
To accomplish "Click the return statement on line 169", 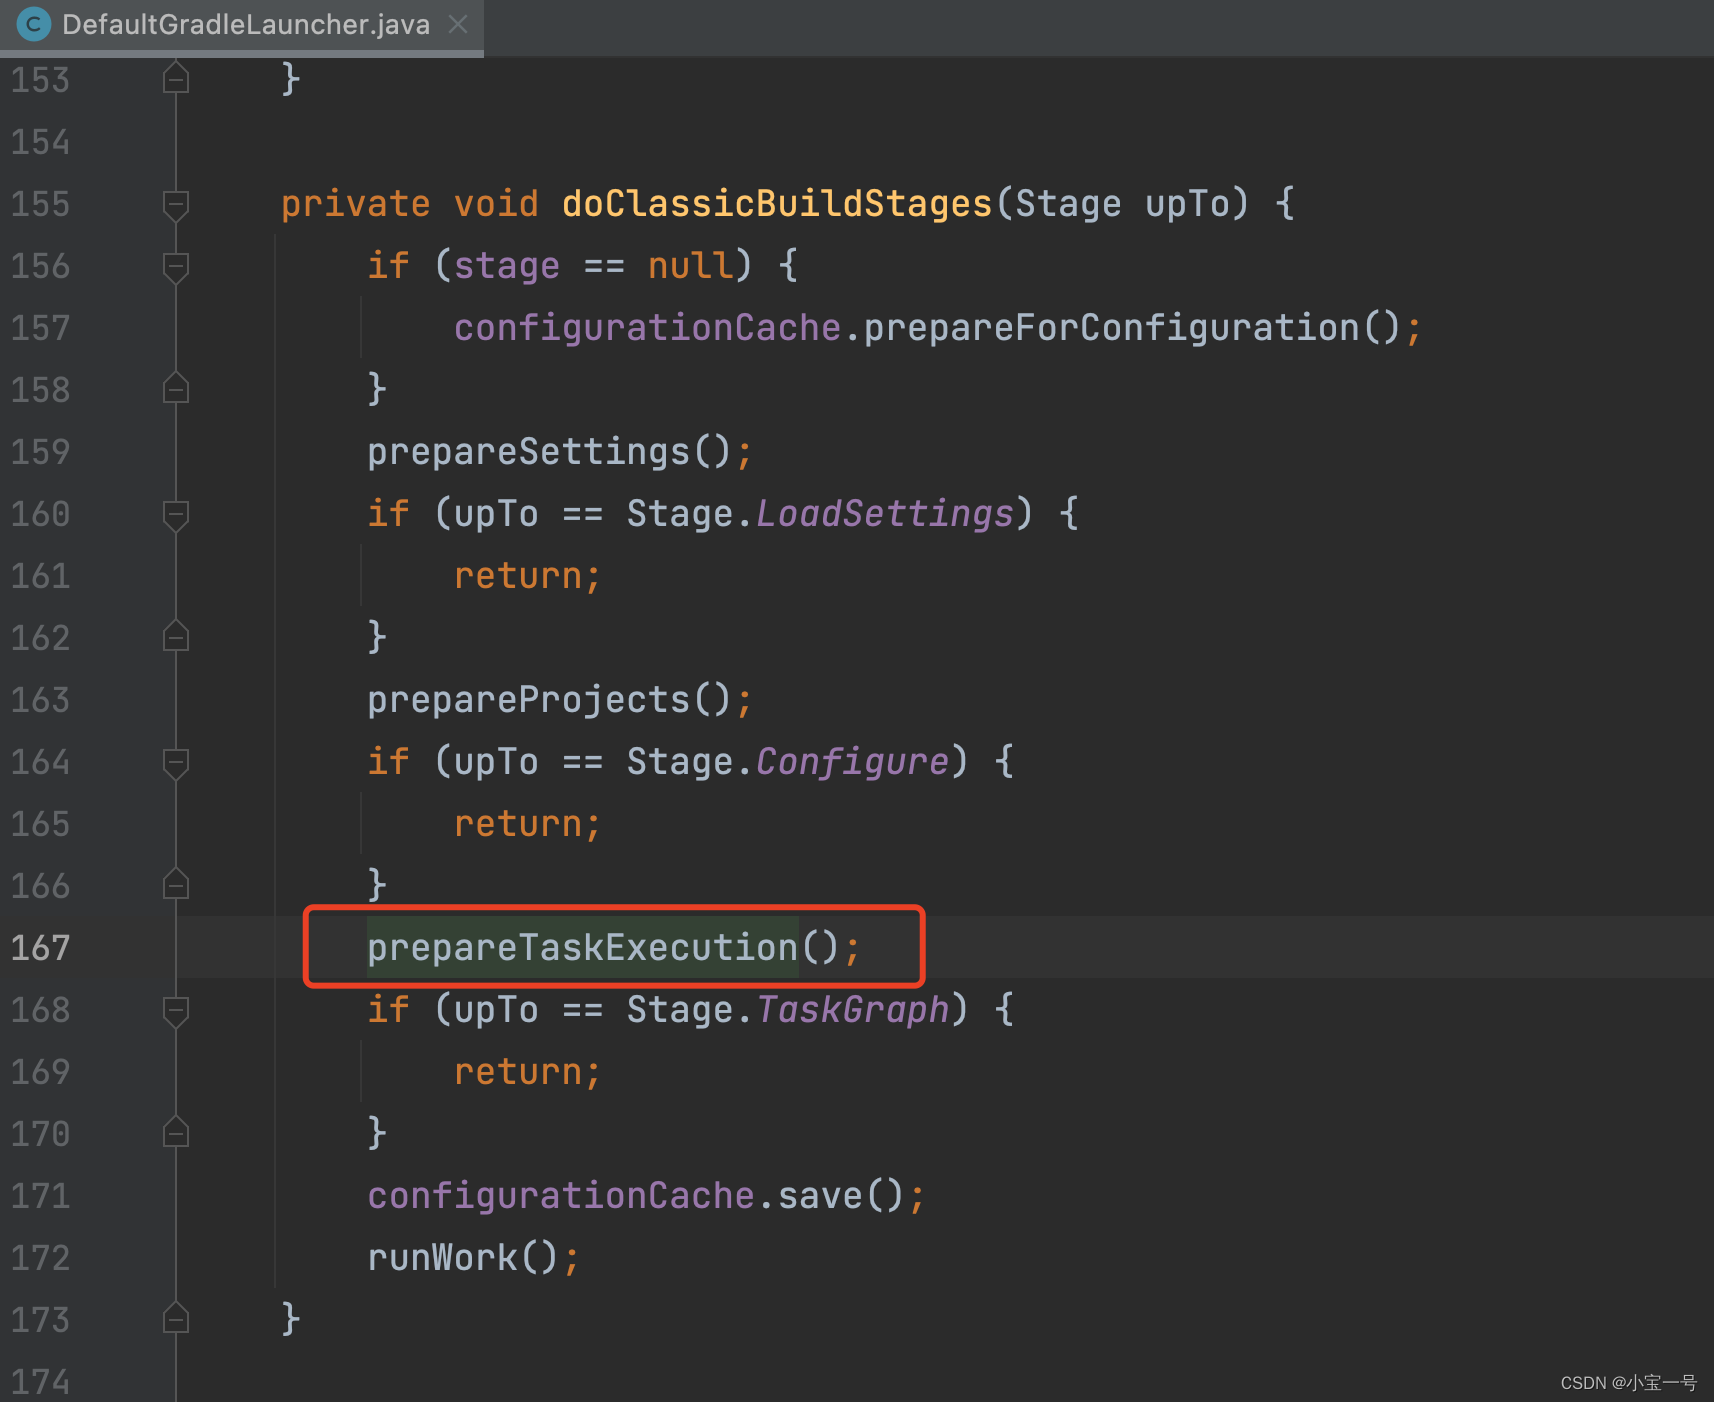I will pyautogui.click(x=527, y=1071).
